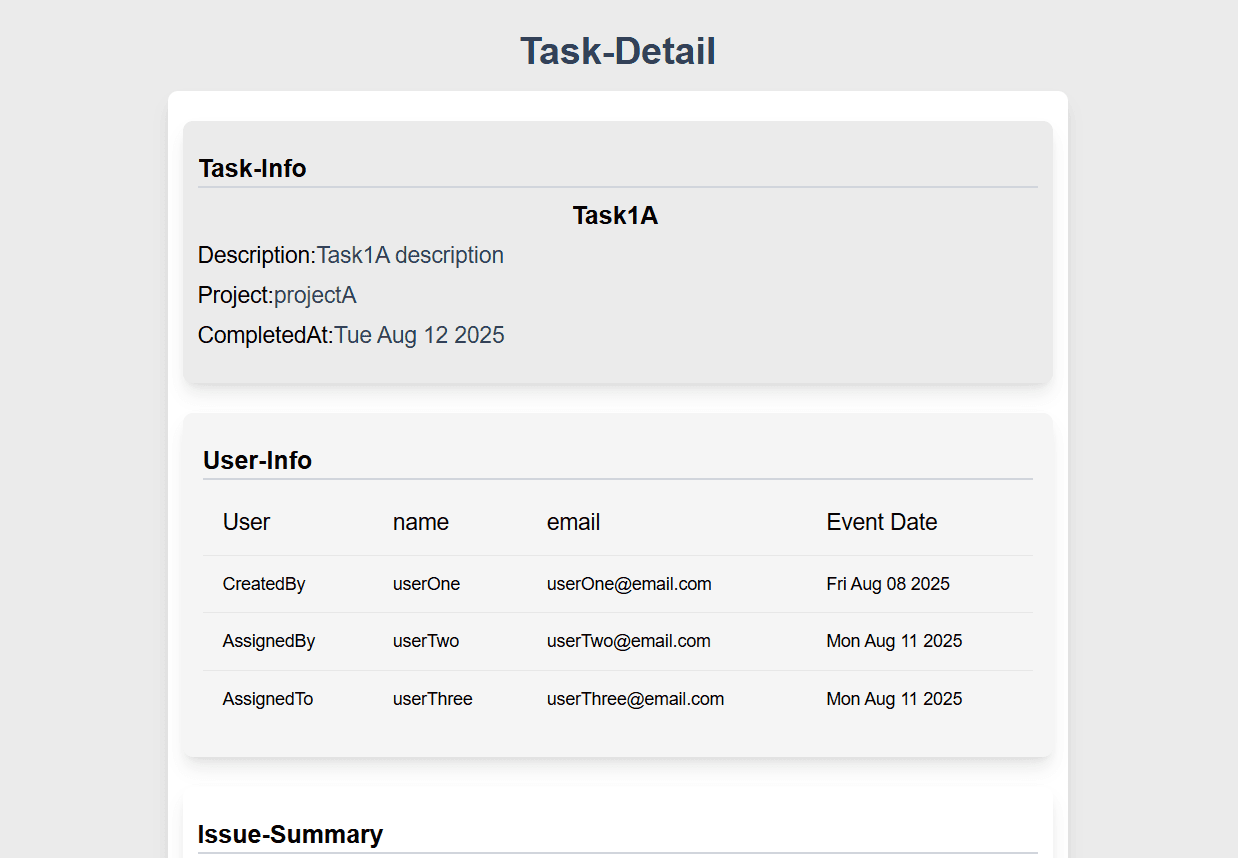Click the userThree@email.com address
Screen dimensions: 1238x858
pos(635,699)
